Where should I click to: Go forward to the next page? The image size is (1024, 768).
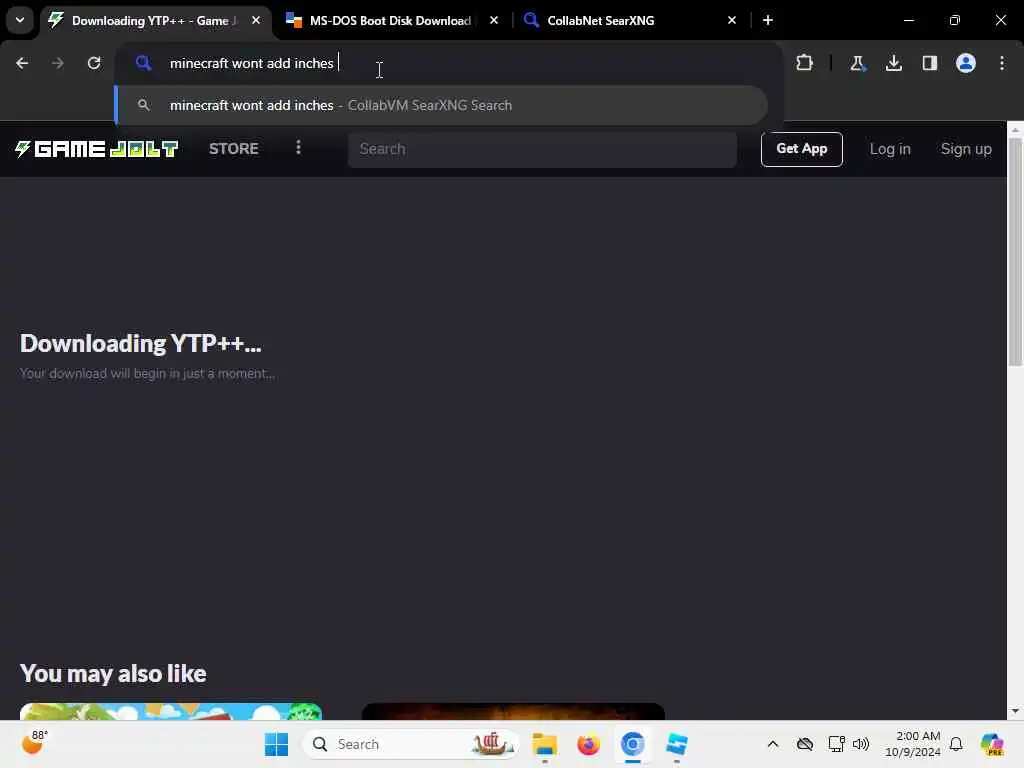coord(57,63)
